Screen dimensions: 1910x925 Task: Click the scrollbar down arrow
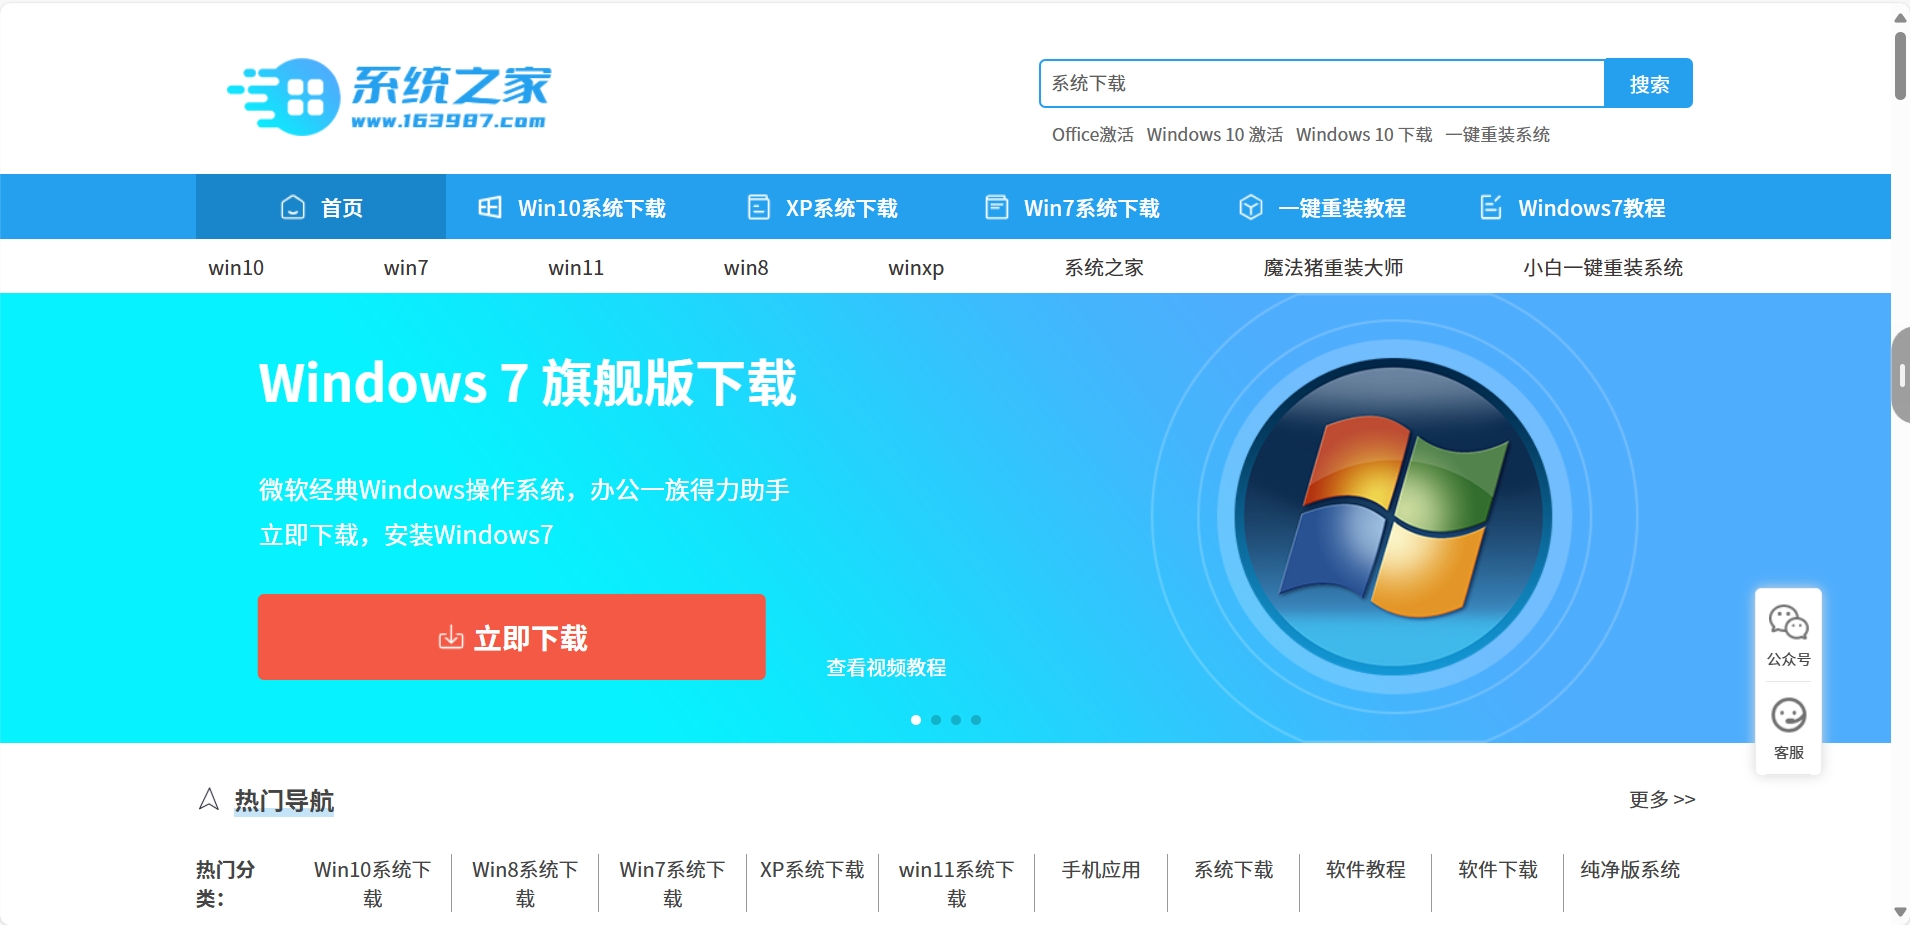(1900, 912)
